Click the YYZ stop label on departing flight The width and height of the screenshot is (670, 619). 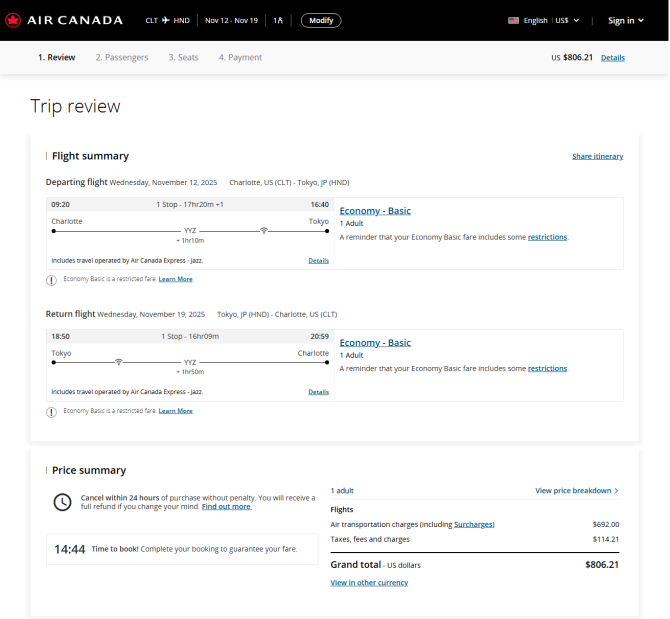coord(190,231)
